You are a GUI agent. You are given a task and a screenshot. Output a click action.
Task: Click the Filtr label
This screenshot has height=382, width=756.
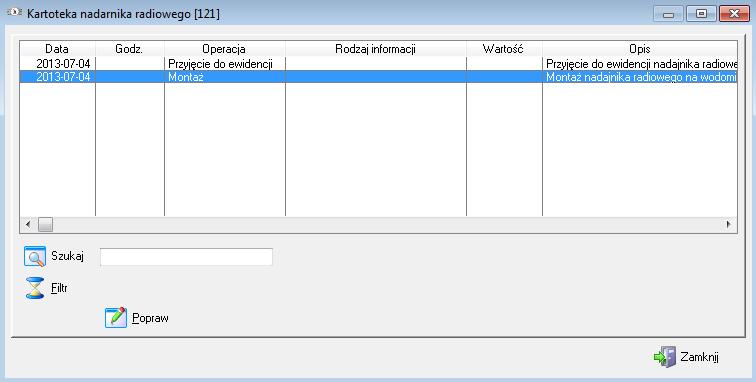(x=59, y=288)
